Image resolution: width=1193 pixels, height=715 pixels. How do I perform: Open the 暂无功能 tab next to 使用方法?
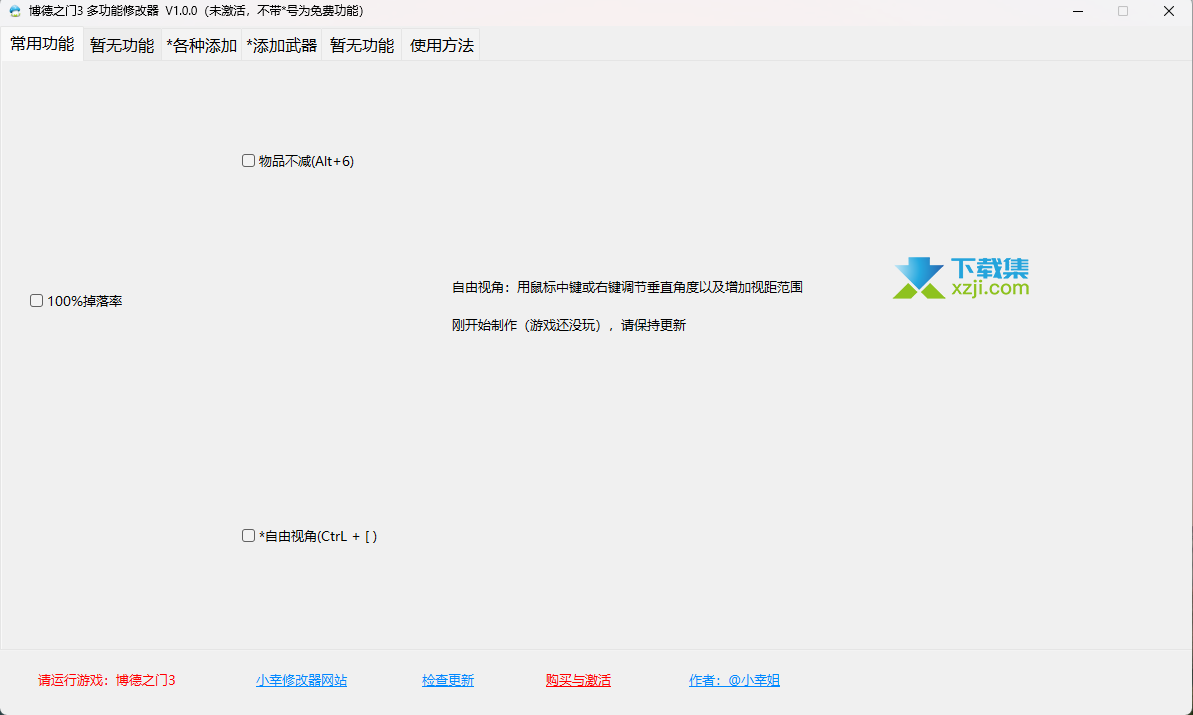click(362, 46)
